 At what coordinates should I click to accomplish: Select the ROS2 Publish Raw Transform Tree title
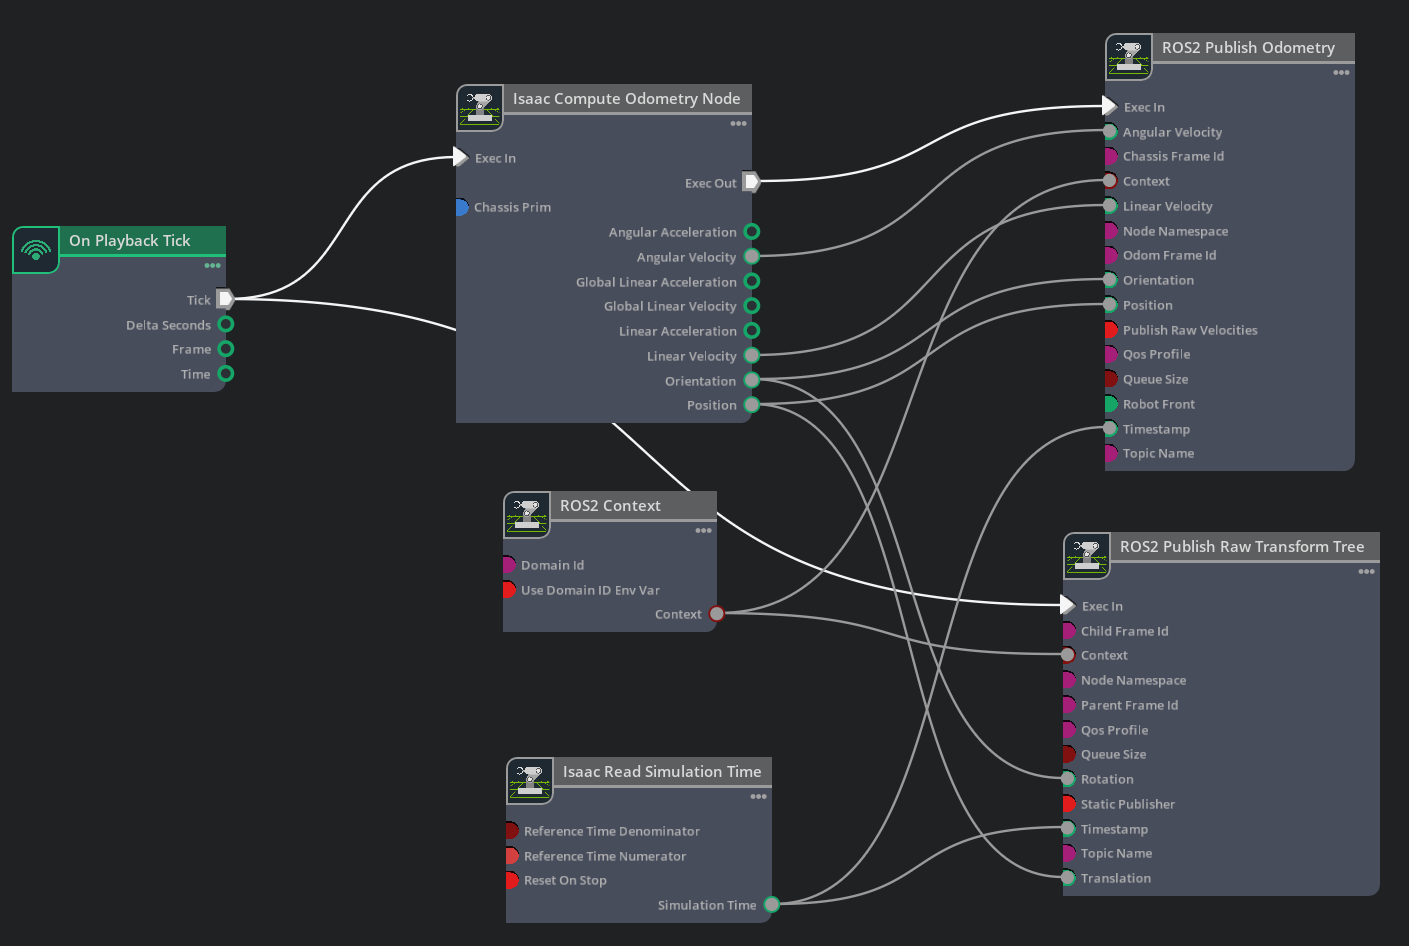coord(1242,546)
